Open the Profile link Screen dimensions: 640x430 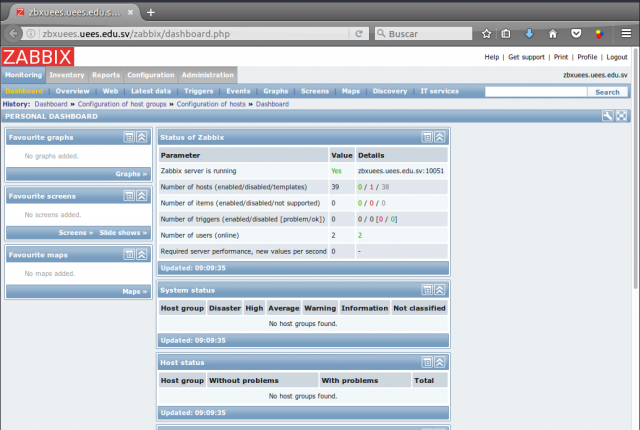[587, 57]
